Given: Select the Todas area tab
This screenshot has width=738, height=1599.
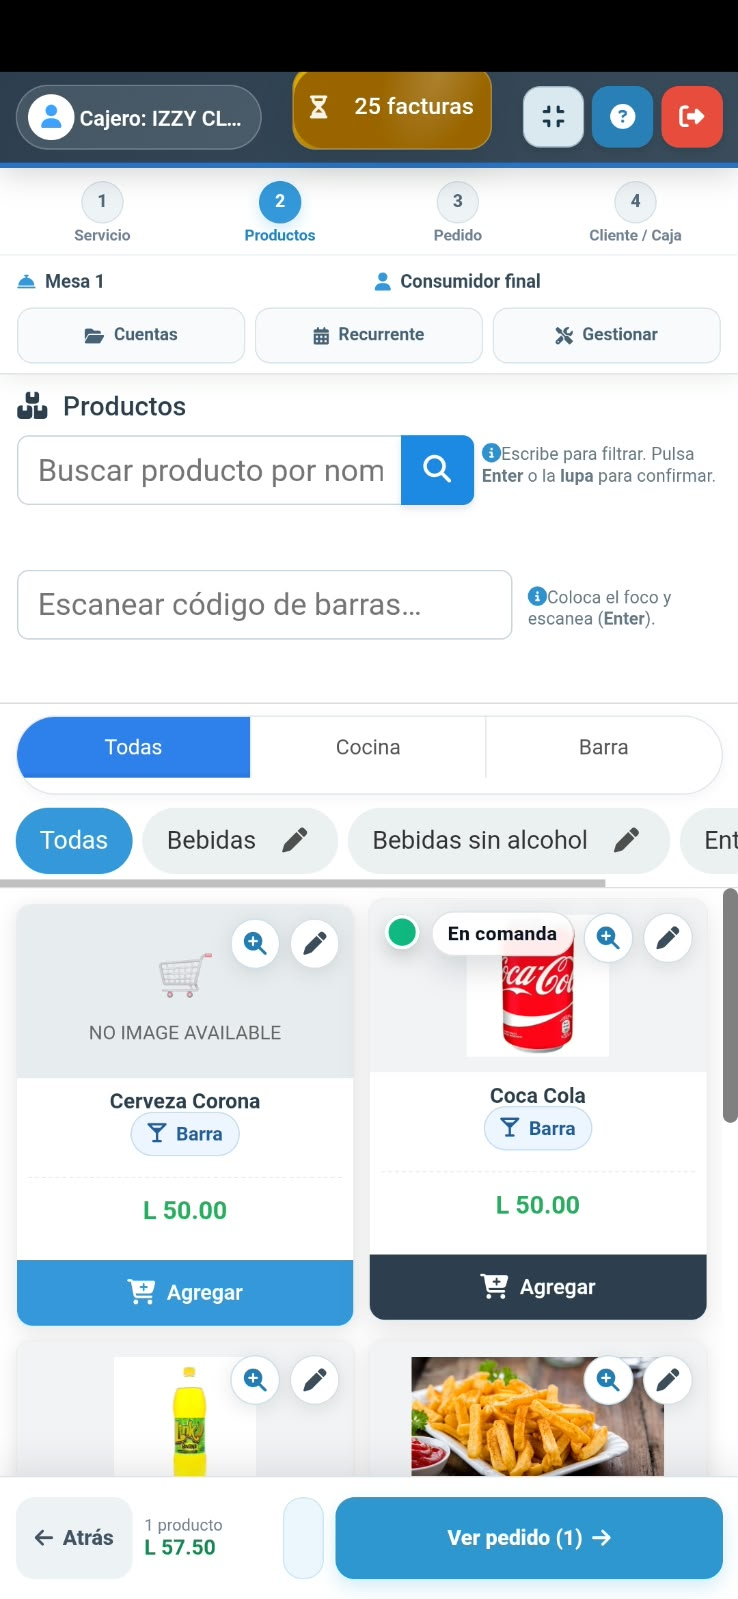Looking at the screenshot, I should tap(134, 747).
